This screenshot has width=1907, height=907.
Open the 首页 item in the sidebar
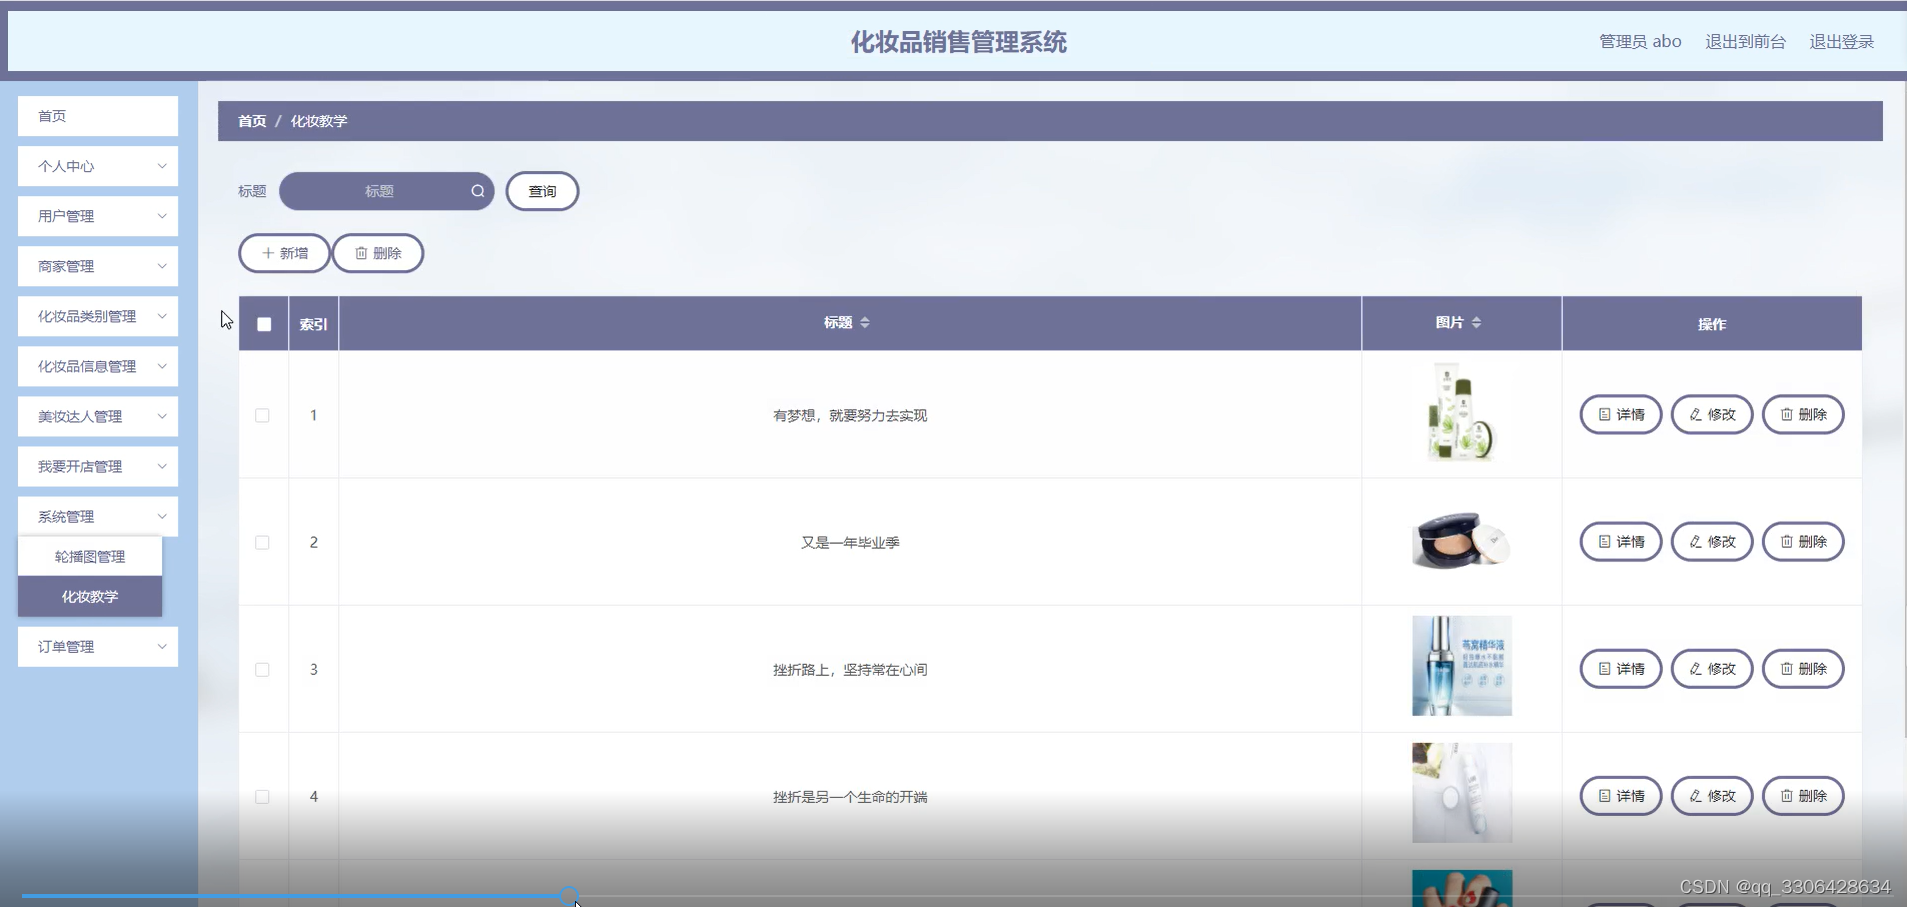[x=98, y=116]
